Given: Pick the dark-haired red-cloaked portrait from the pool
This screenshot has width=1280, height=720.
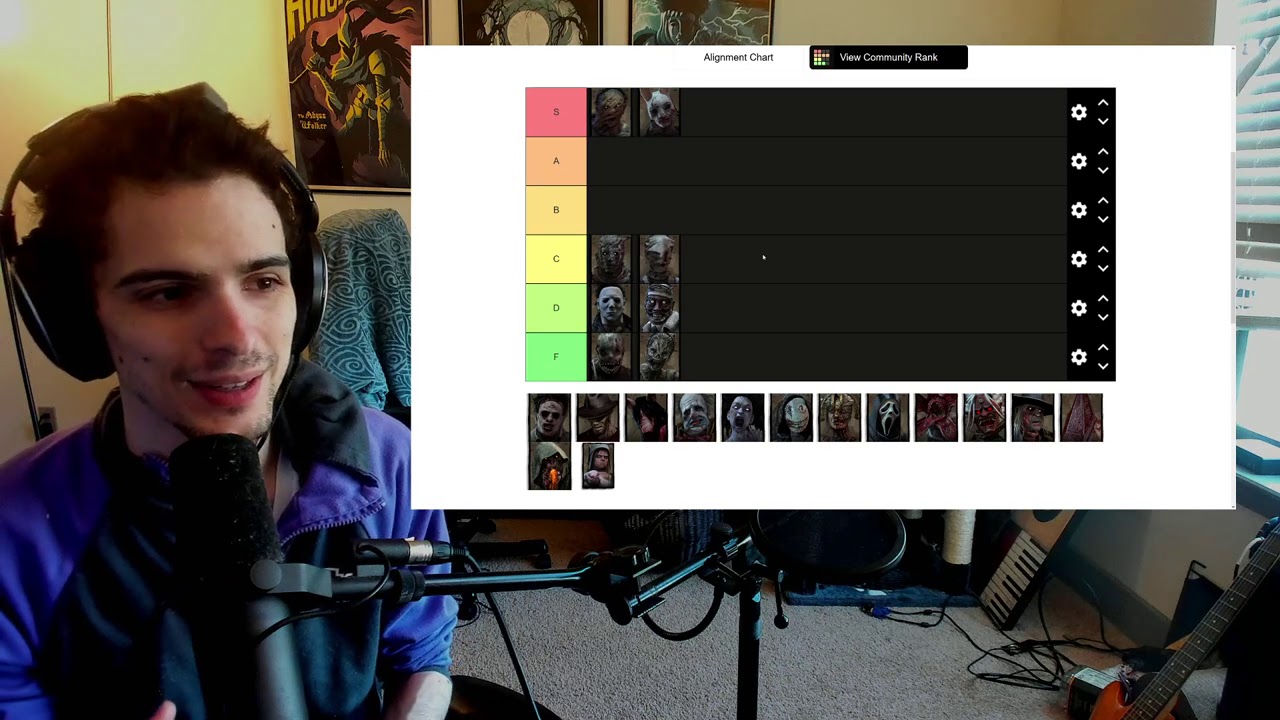Looking at the screenshot, I should point(646,417).
